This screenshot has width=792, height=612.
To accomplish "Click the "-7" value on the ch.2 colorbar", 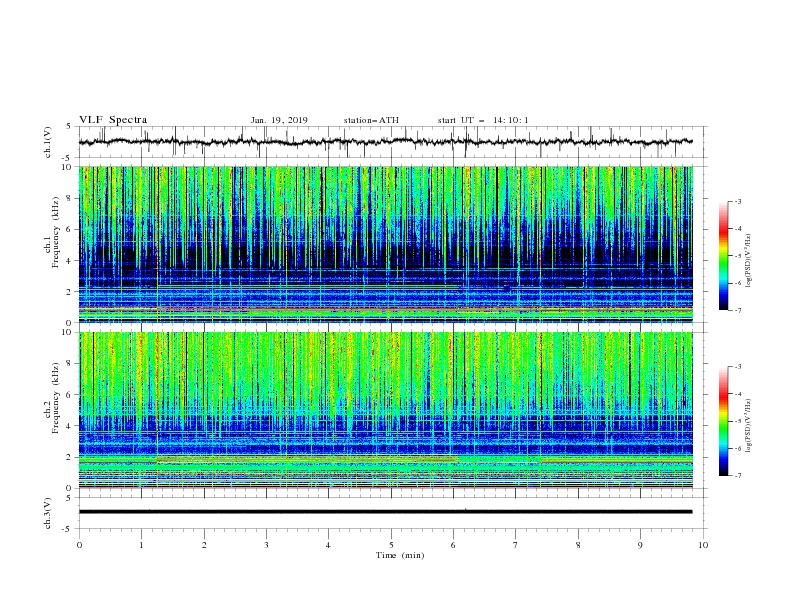I will tap(737, 476).
